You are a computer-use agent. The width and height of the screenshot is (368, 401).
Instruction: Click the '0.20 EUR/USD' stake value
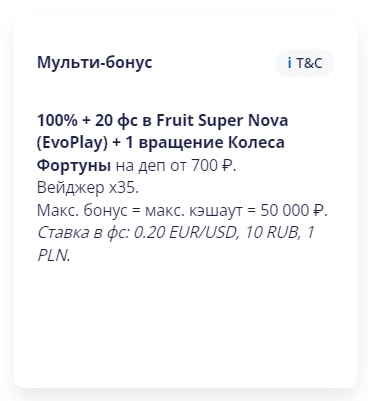(x=186, y=233)
